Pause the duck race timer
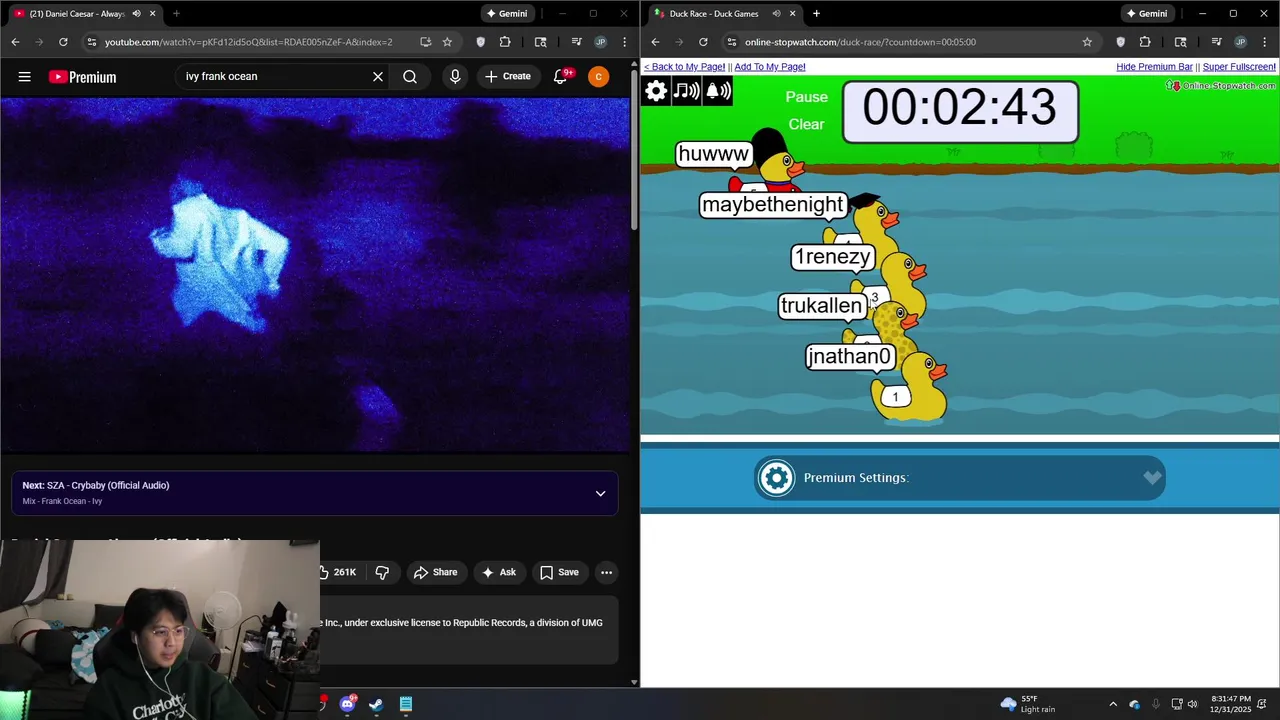The height and width of the screenshot is (720, 1280). (x=807, y=97)
